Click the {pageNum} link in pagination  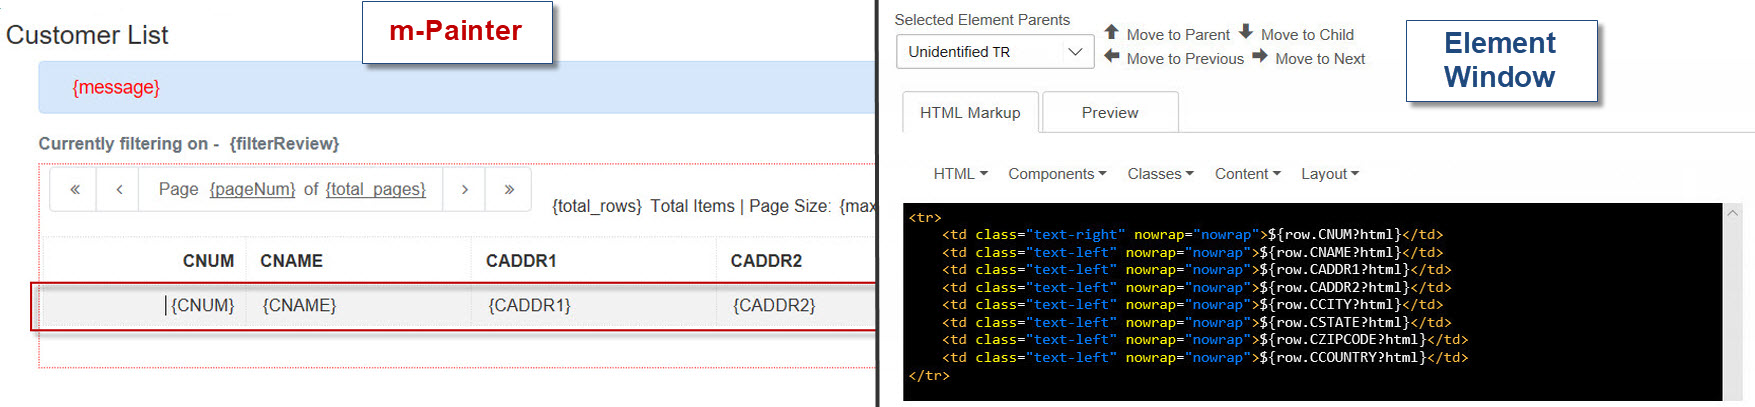[252, 189]
